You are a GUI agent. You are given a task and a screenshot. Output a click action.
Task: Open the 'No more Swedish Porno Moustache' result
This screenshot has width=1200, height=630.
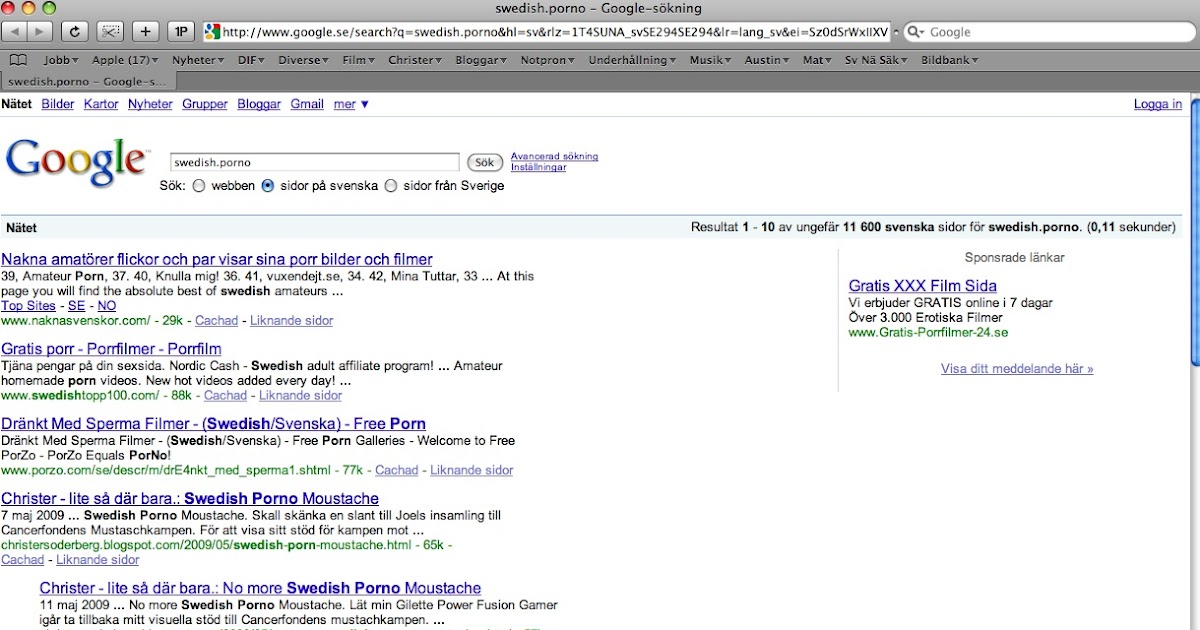[260, 588]
